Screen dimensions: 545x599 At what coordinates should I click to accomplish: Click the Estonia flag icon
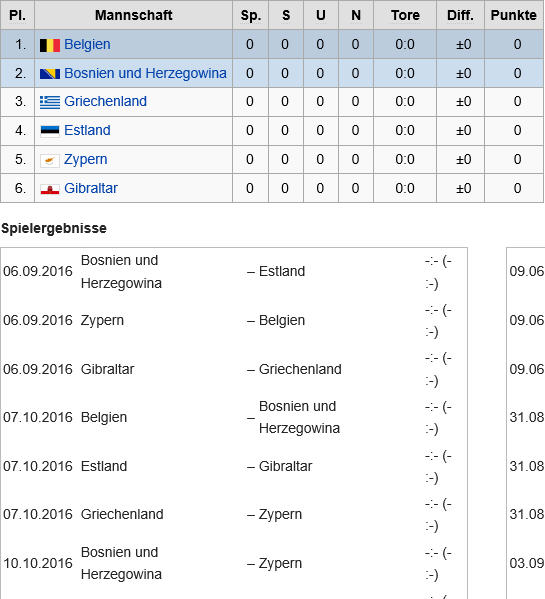pos(50,131)
